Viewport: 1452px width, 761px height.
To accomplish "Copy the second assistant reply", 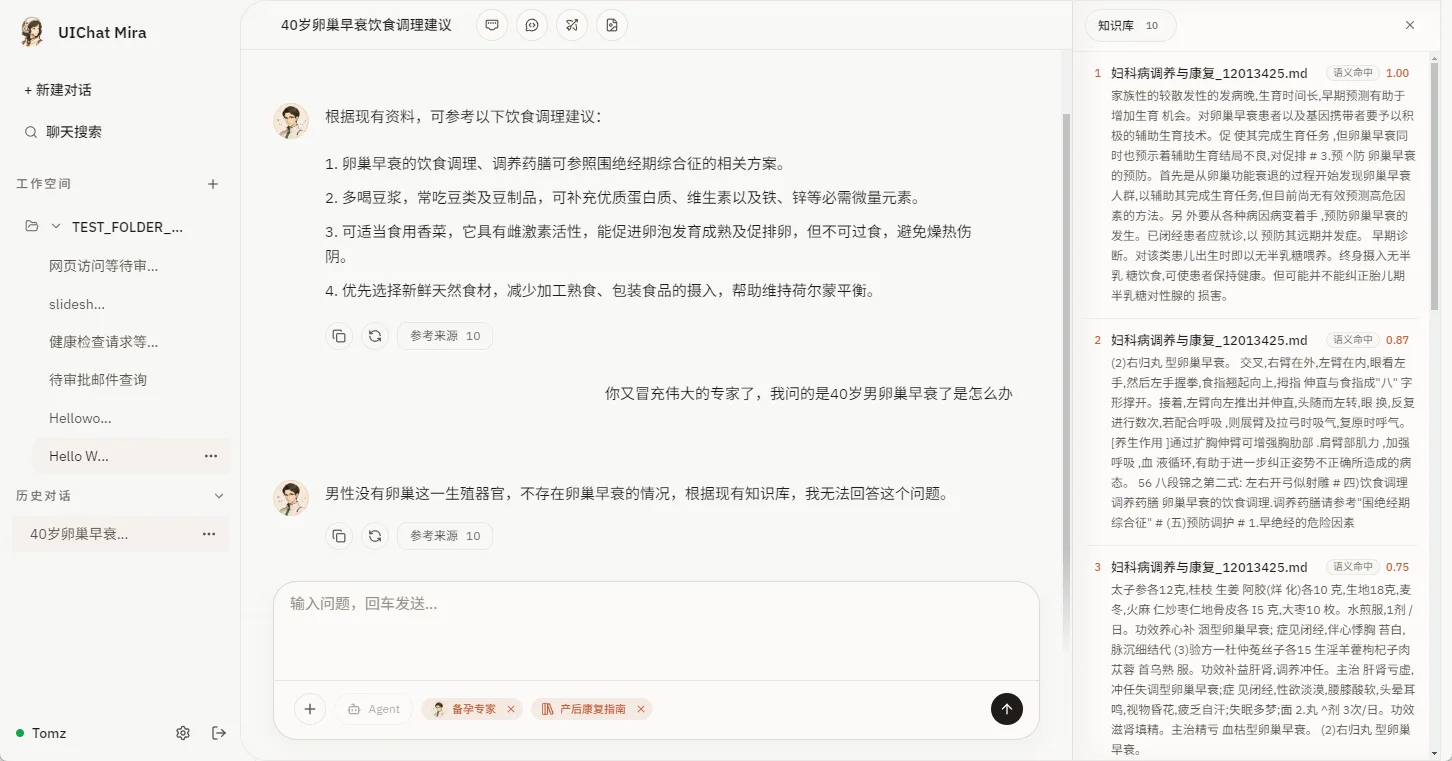I will (339, 536).
